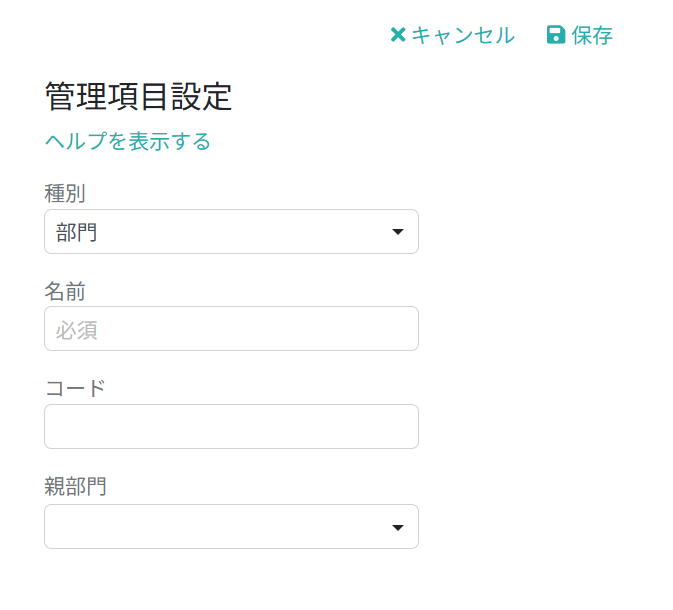Click the X icon beside キャンセル
The height and width of the screenshot is (610, 673).
click(397, 35)
